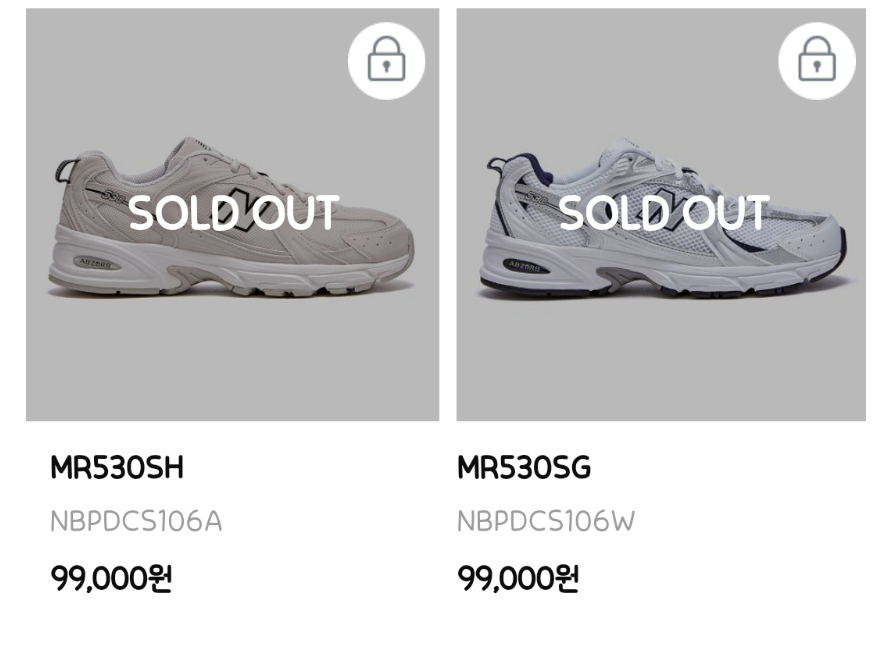Click the ABZORB badge on the beige shoe
Viewport: 892px width, 650px height.
(x=99, y=264)
